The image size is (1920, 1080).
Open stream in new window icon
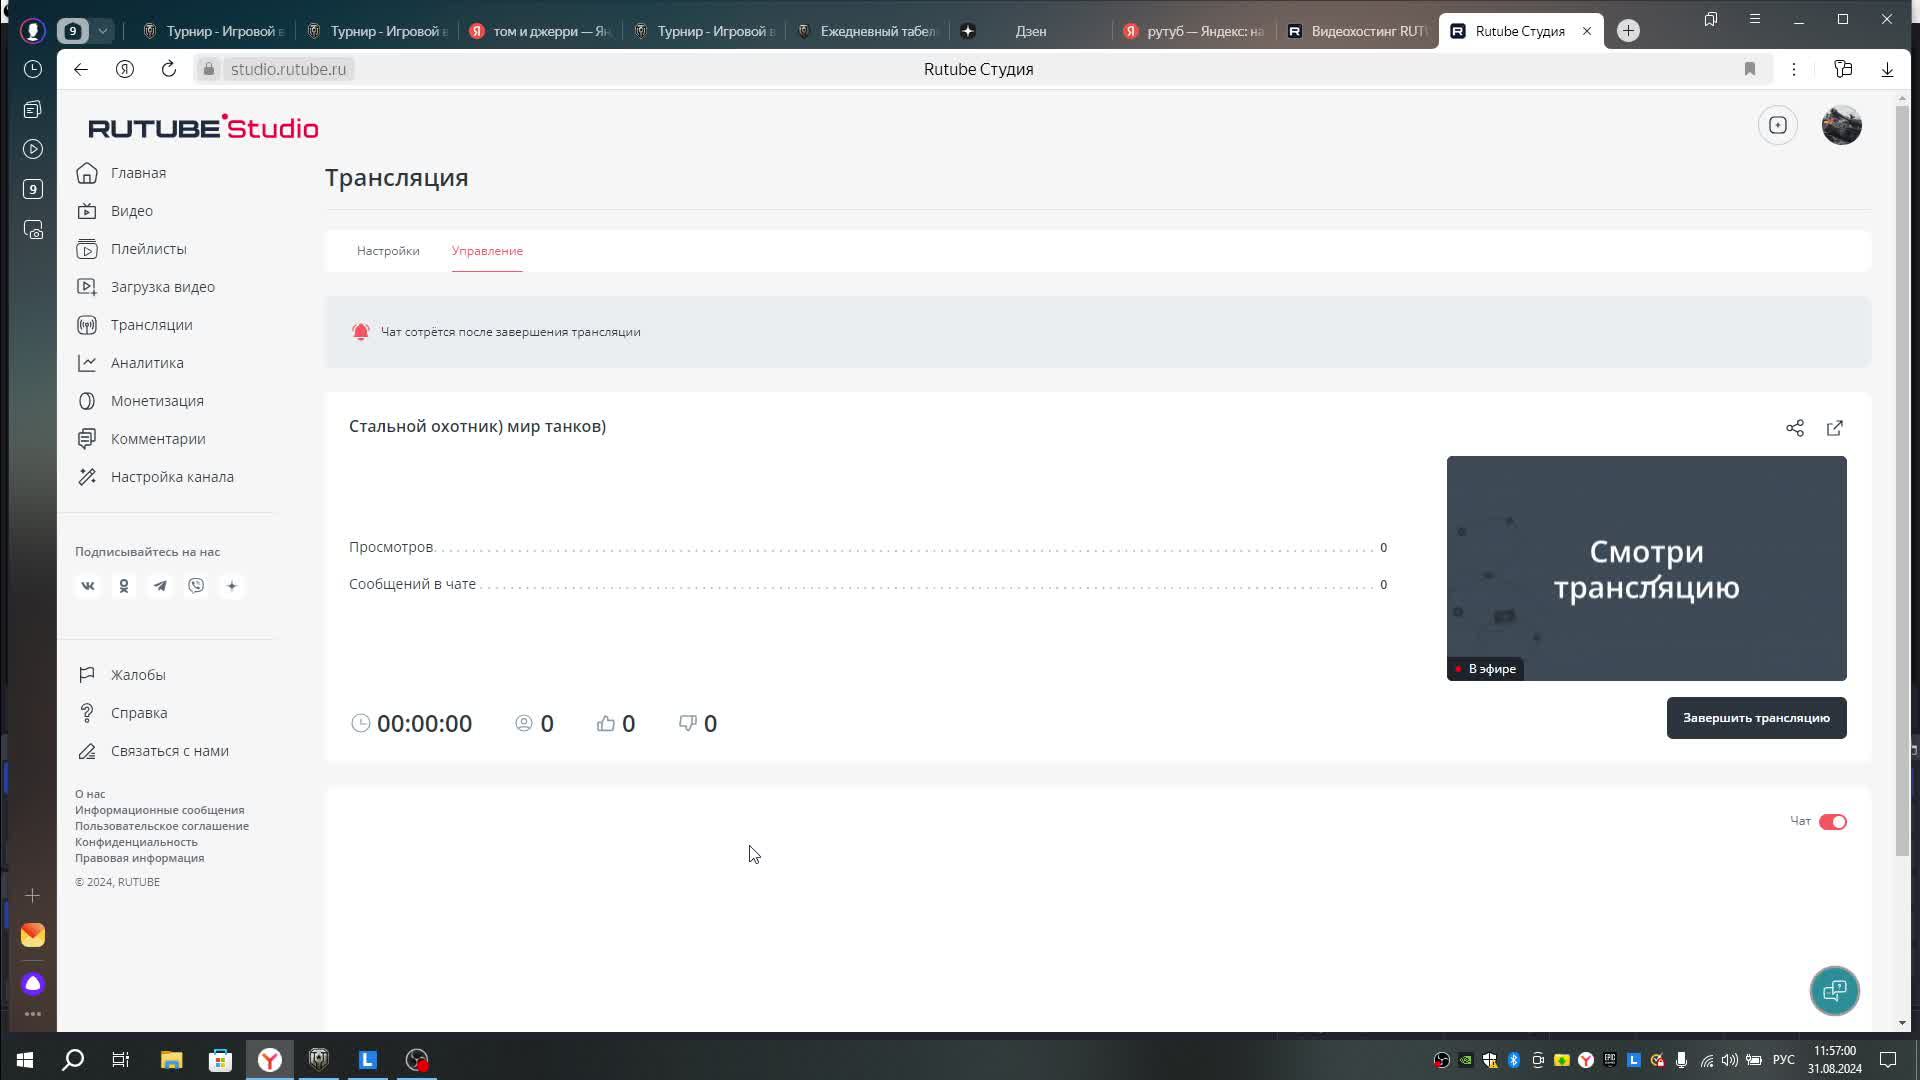point(1835,428)
